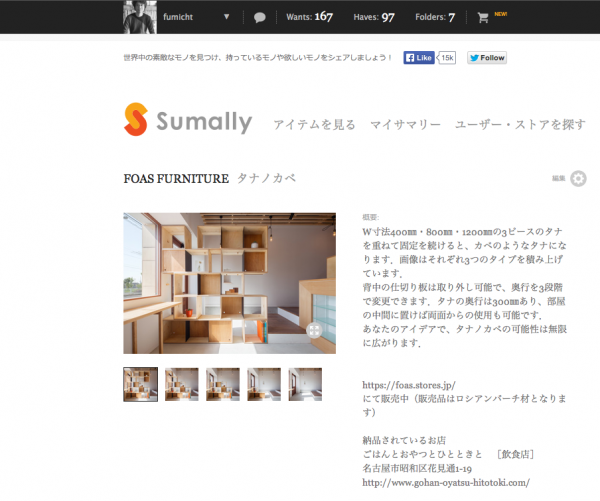Image resolution: width=600 pixels, height=501 pixels.
Task: Like Sumally on Facebook
Action: (x=419, y=58)
